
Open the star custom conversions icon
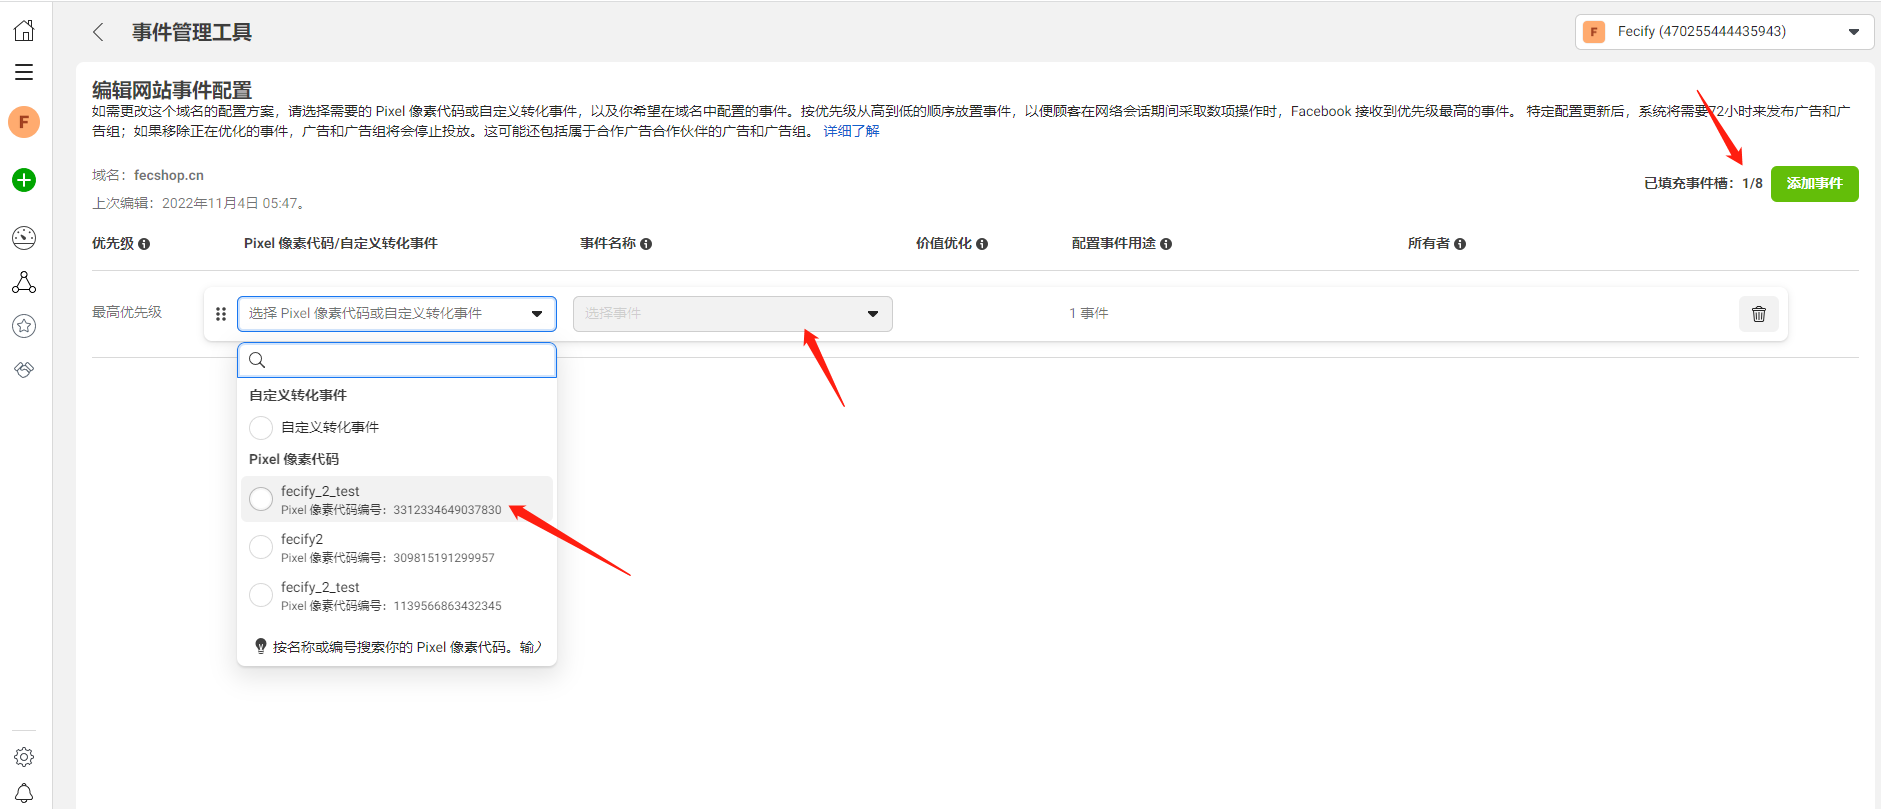(x=24, y=326)
